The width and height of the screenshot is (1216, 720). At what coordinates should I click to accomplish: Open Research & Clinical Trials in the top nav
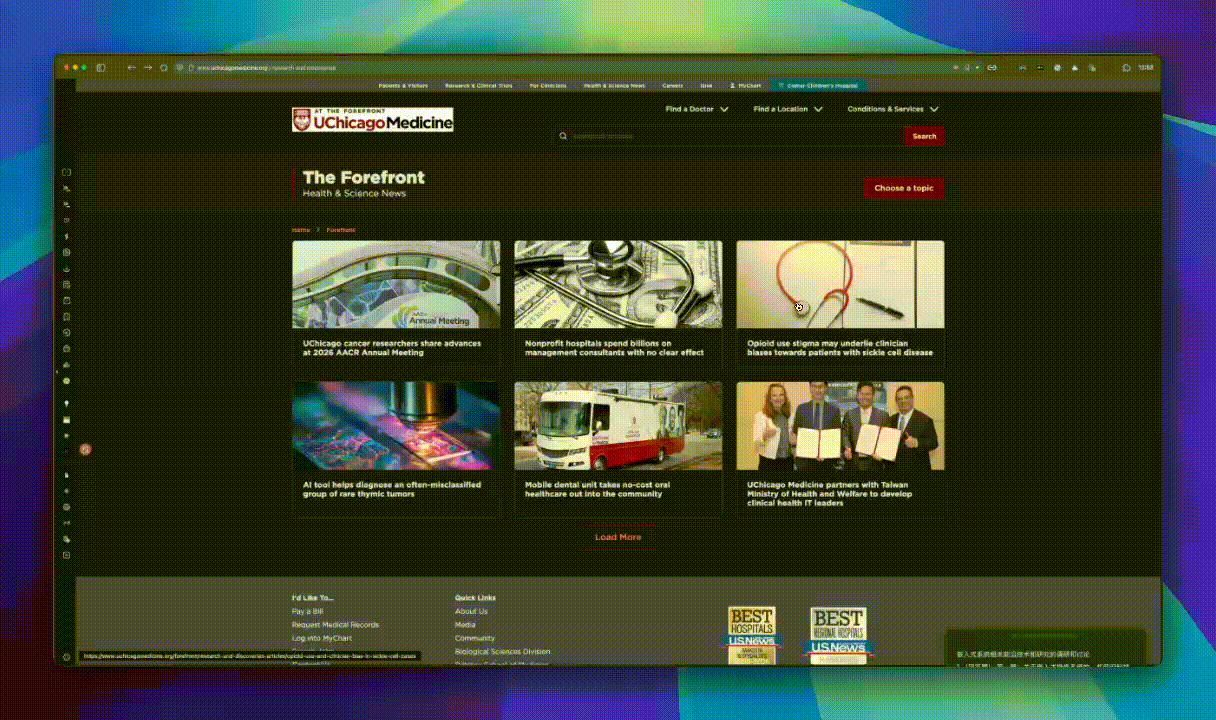479,86
